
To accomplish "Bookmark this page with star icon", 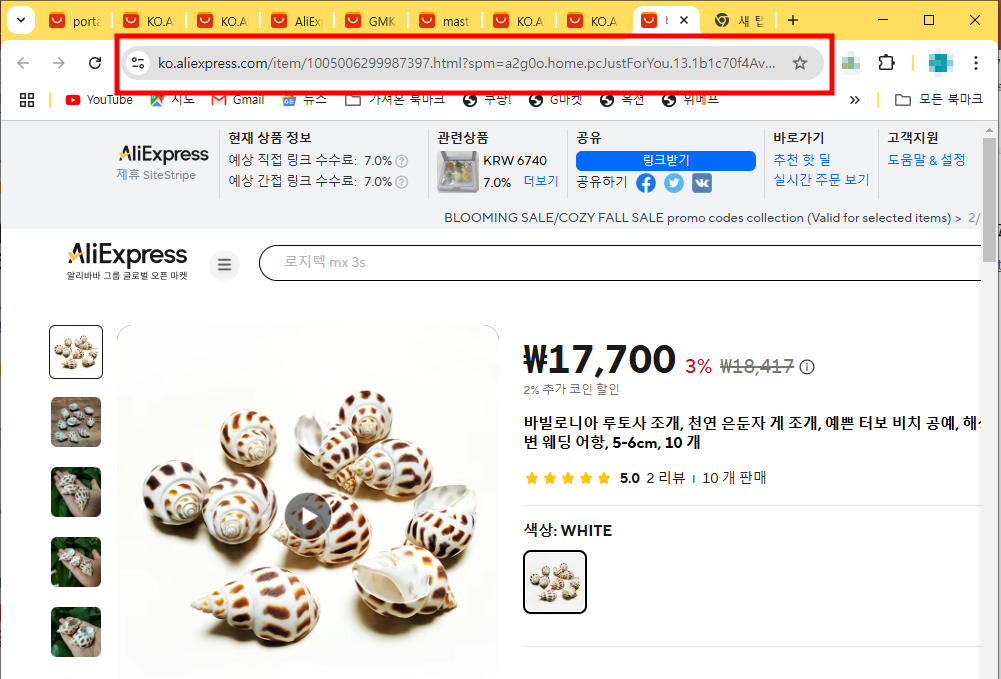I will point(800,63).
